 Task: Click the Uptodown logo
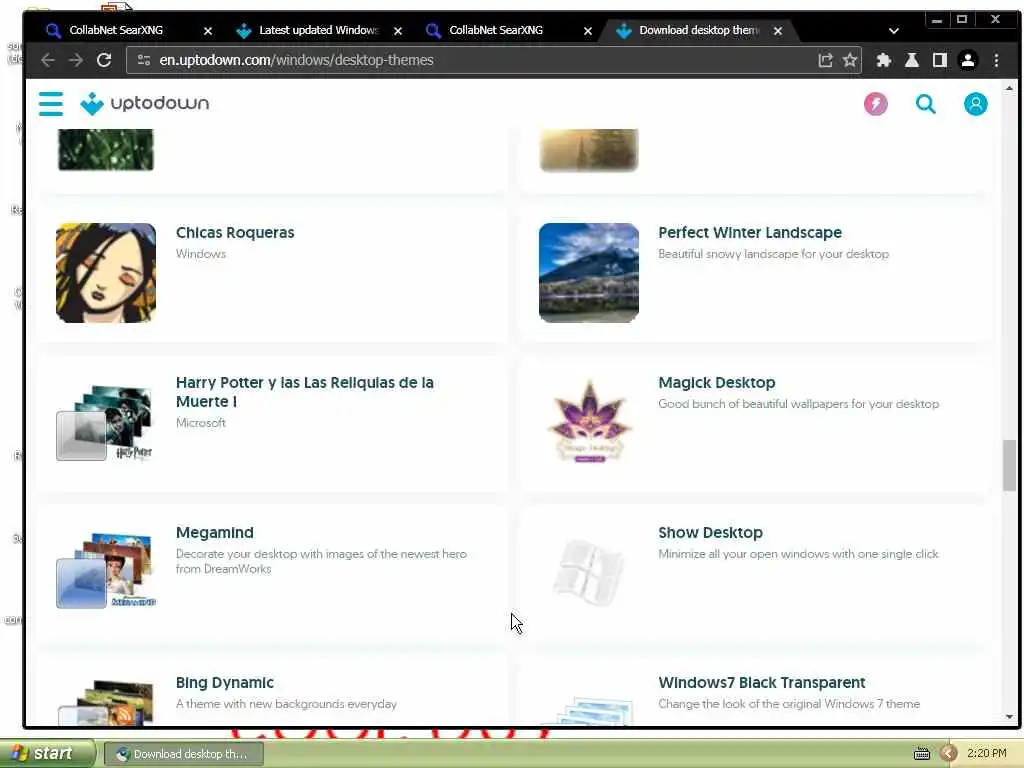click(x=144, y=103)
